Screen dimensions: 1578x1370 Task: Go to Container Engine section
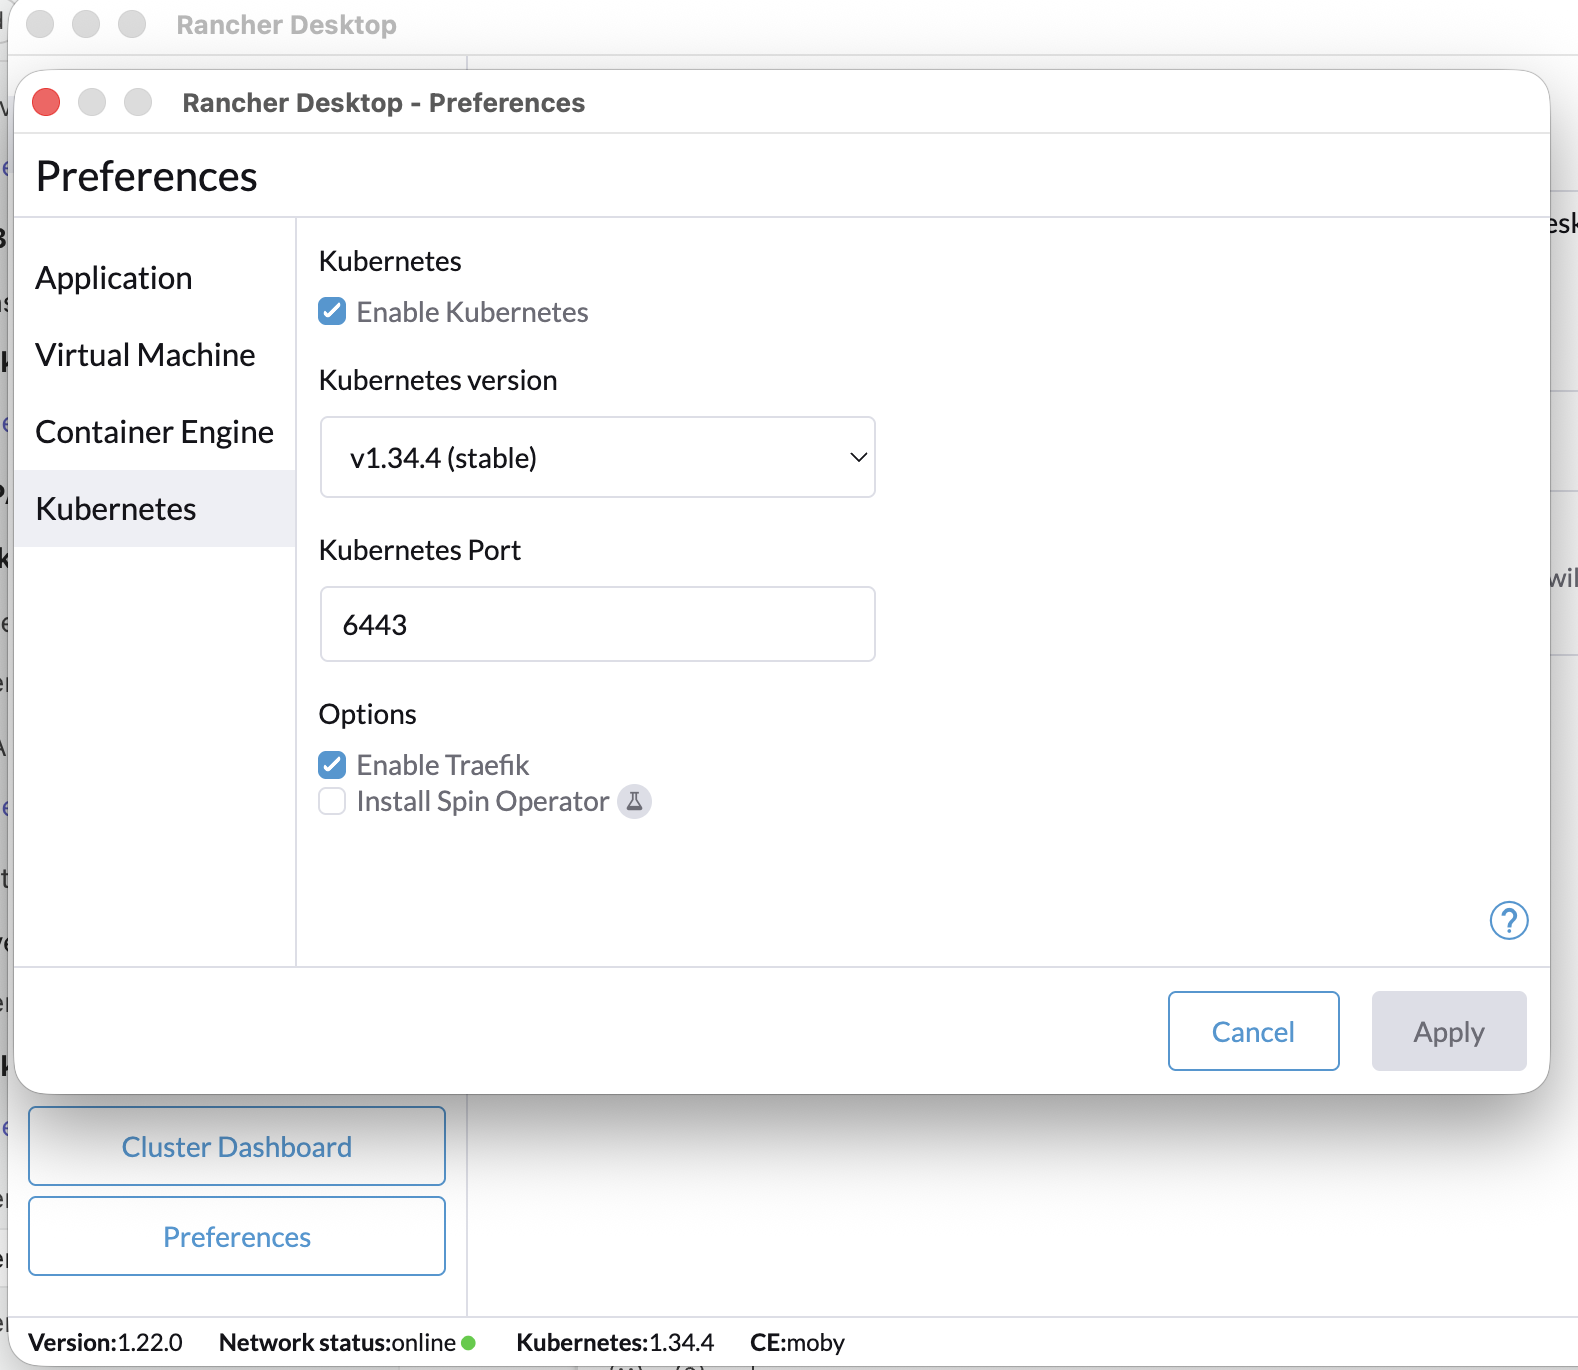[155, 432]
